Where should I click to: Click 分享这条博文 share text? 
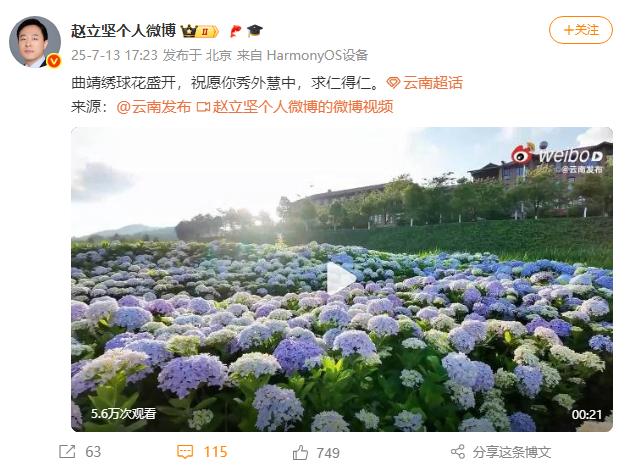[x=511, y=452]
